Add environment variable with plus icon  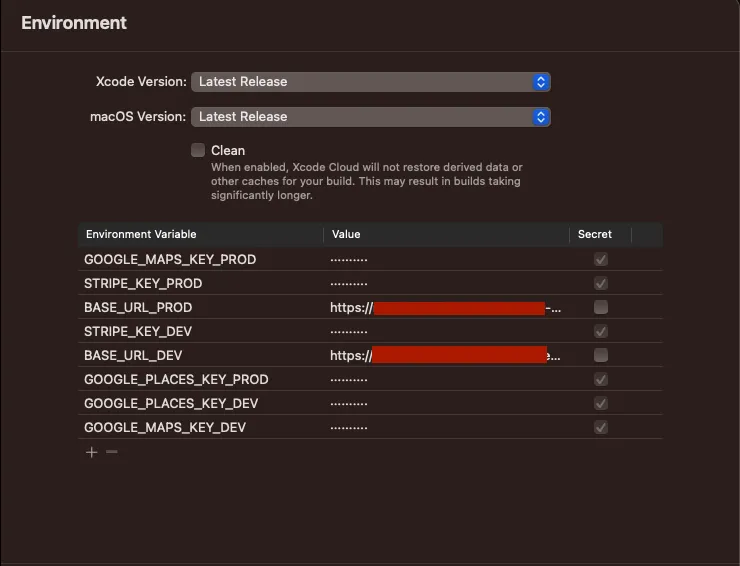(x=92, y=452)
